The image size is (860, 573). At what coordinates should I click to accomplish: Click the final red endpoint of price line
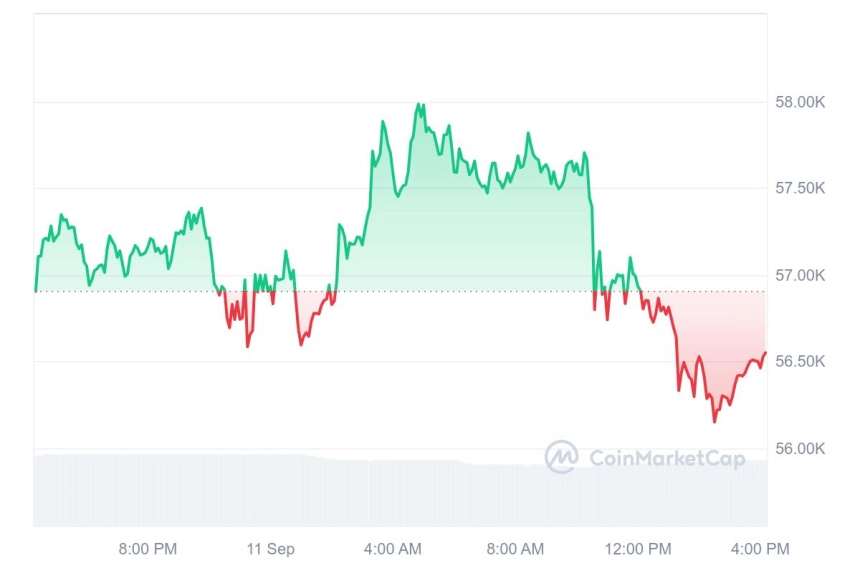point(765,353)
